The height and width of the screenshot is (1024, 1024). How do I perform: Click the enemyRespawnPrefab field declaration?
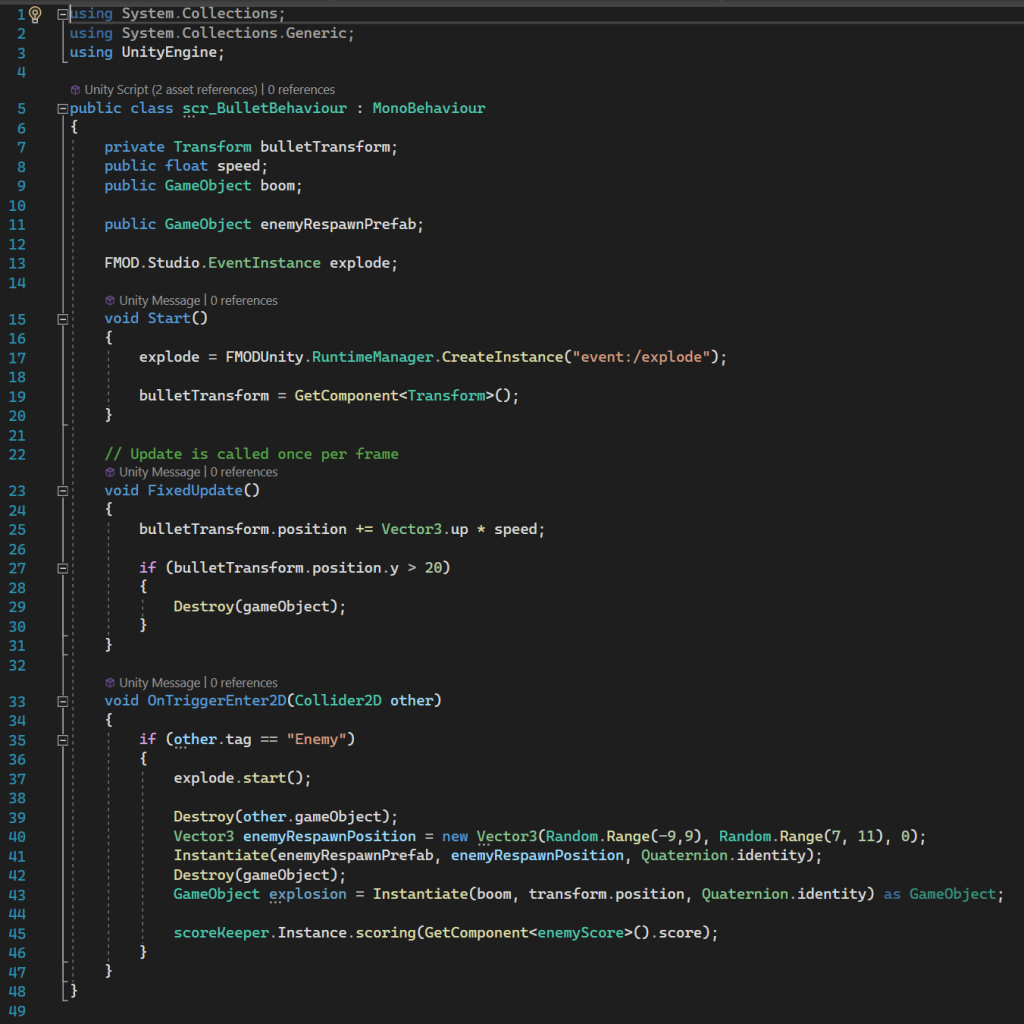coord(337,224)
